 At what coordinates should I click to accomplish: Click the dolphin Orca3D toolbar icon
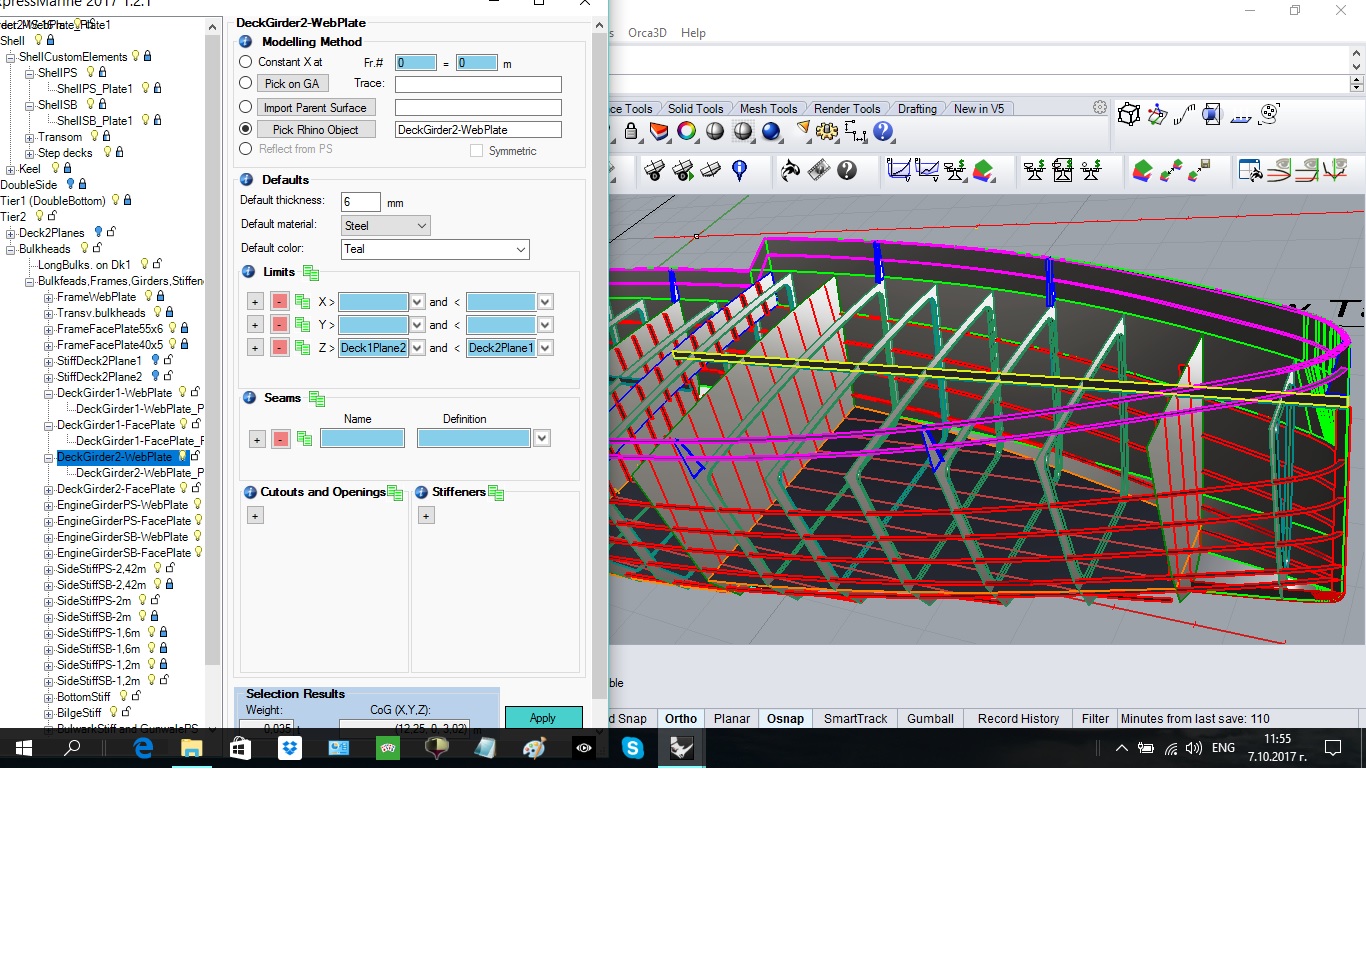click(x=790, y=171)
